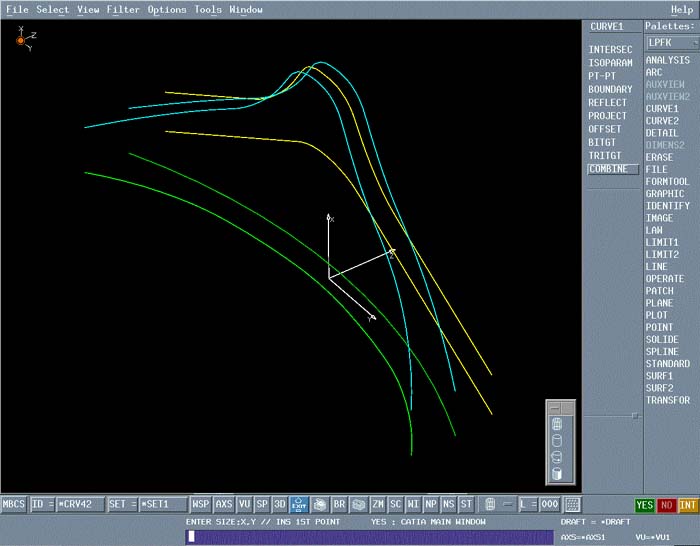Click the 3D box icon beside BR
Image resolution: width=700 pixels, height=546 pixels.
point(359,505)
